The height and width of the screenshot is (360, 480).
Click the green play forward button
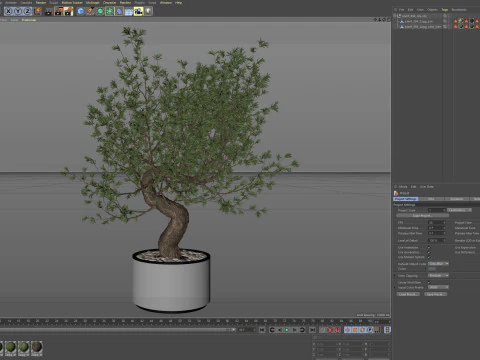point(287,330)
